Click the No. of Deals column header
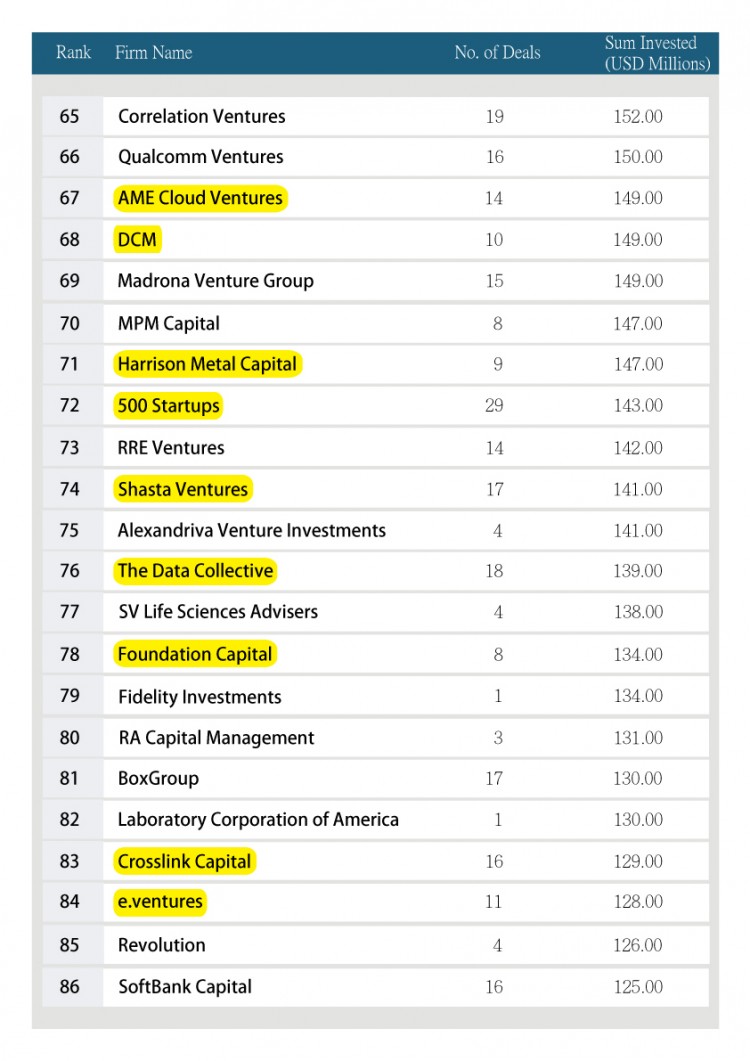This screenshot has height=1061, width=750. (497, 53)
